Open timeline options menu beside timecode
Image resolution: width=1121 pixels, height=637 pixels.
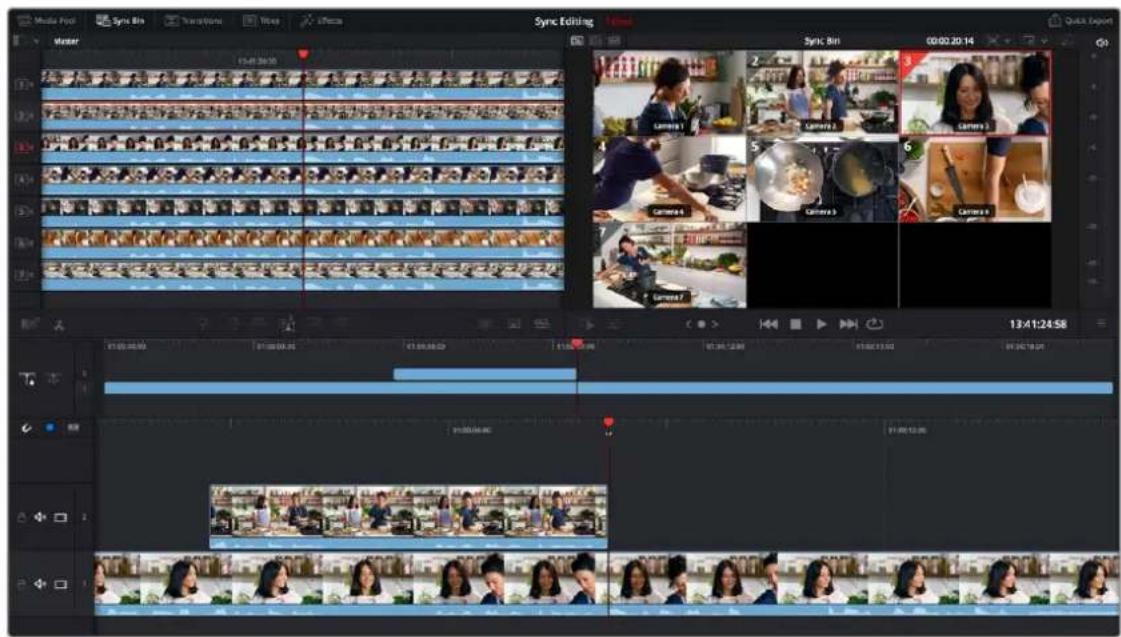1101,324
